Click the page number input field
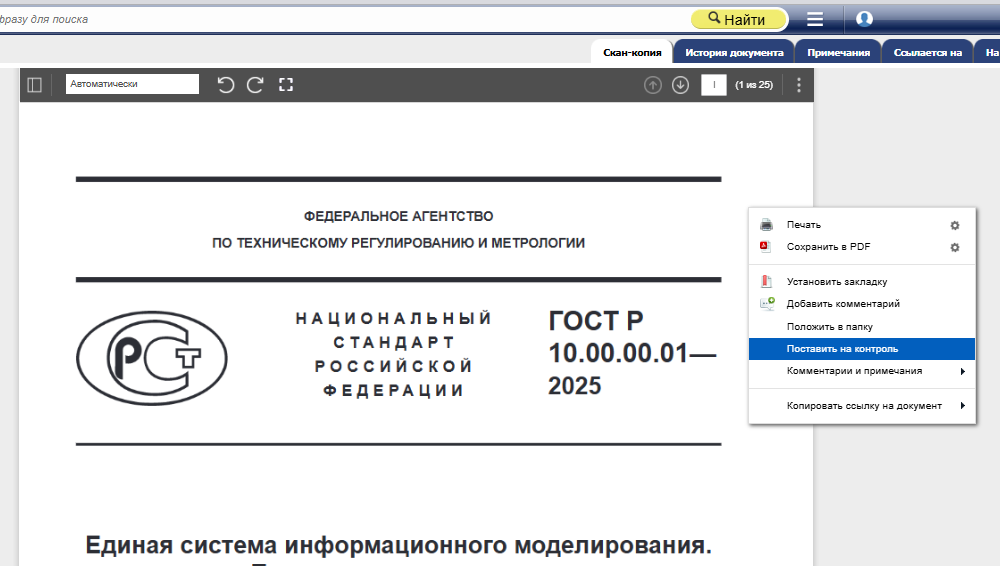The width and height of the screenshot is (1000, 566). (x=714, y=85)
